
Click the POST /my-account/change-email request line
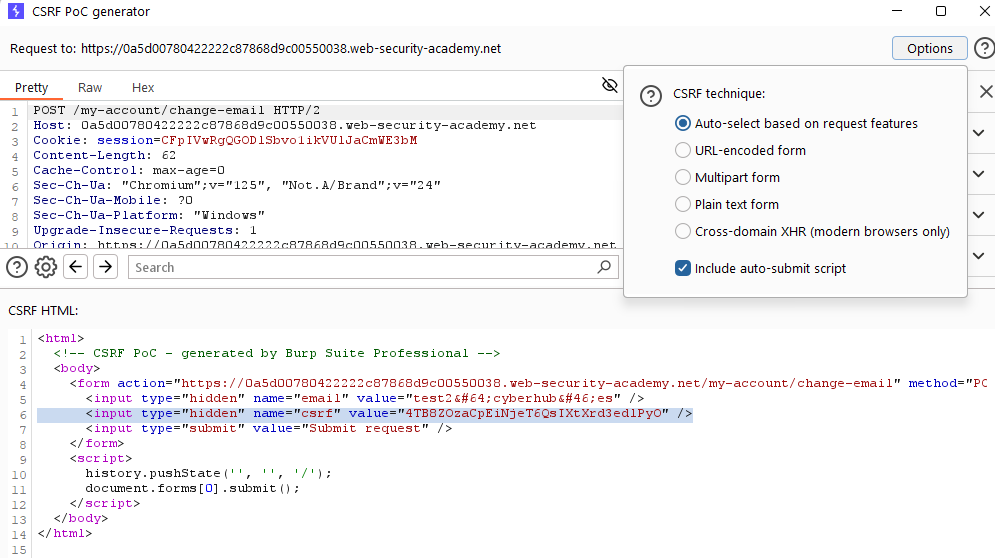tap(177, 110)
